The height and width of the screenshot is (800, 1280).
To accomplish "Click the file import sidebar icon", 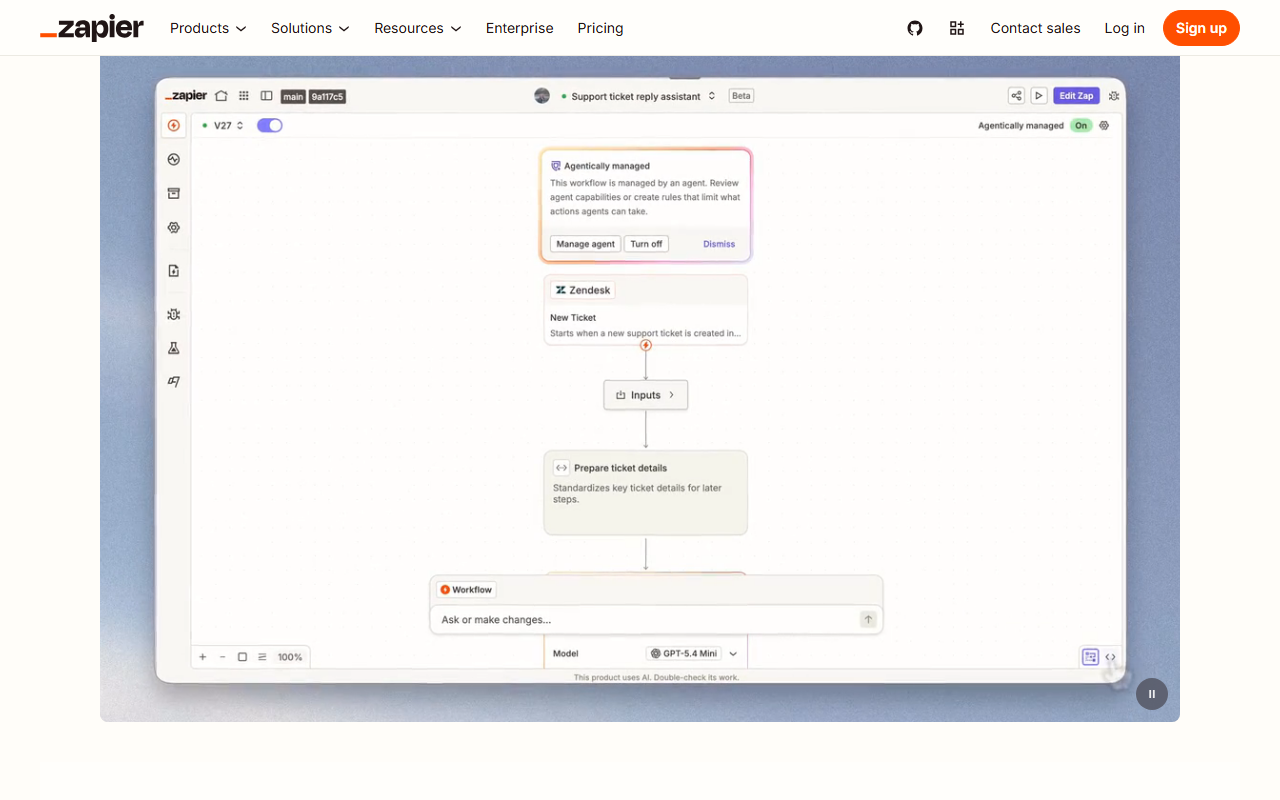I will pyautogui.click(x=174, y=271).
